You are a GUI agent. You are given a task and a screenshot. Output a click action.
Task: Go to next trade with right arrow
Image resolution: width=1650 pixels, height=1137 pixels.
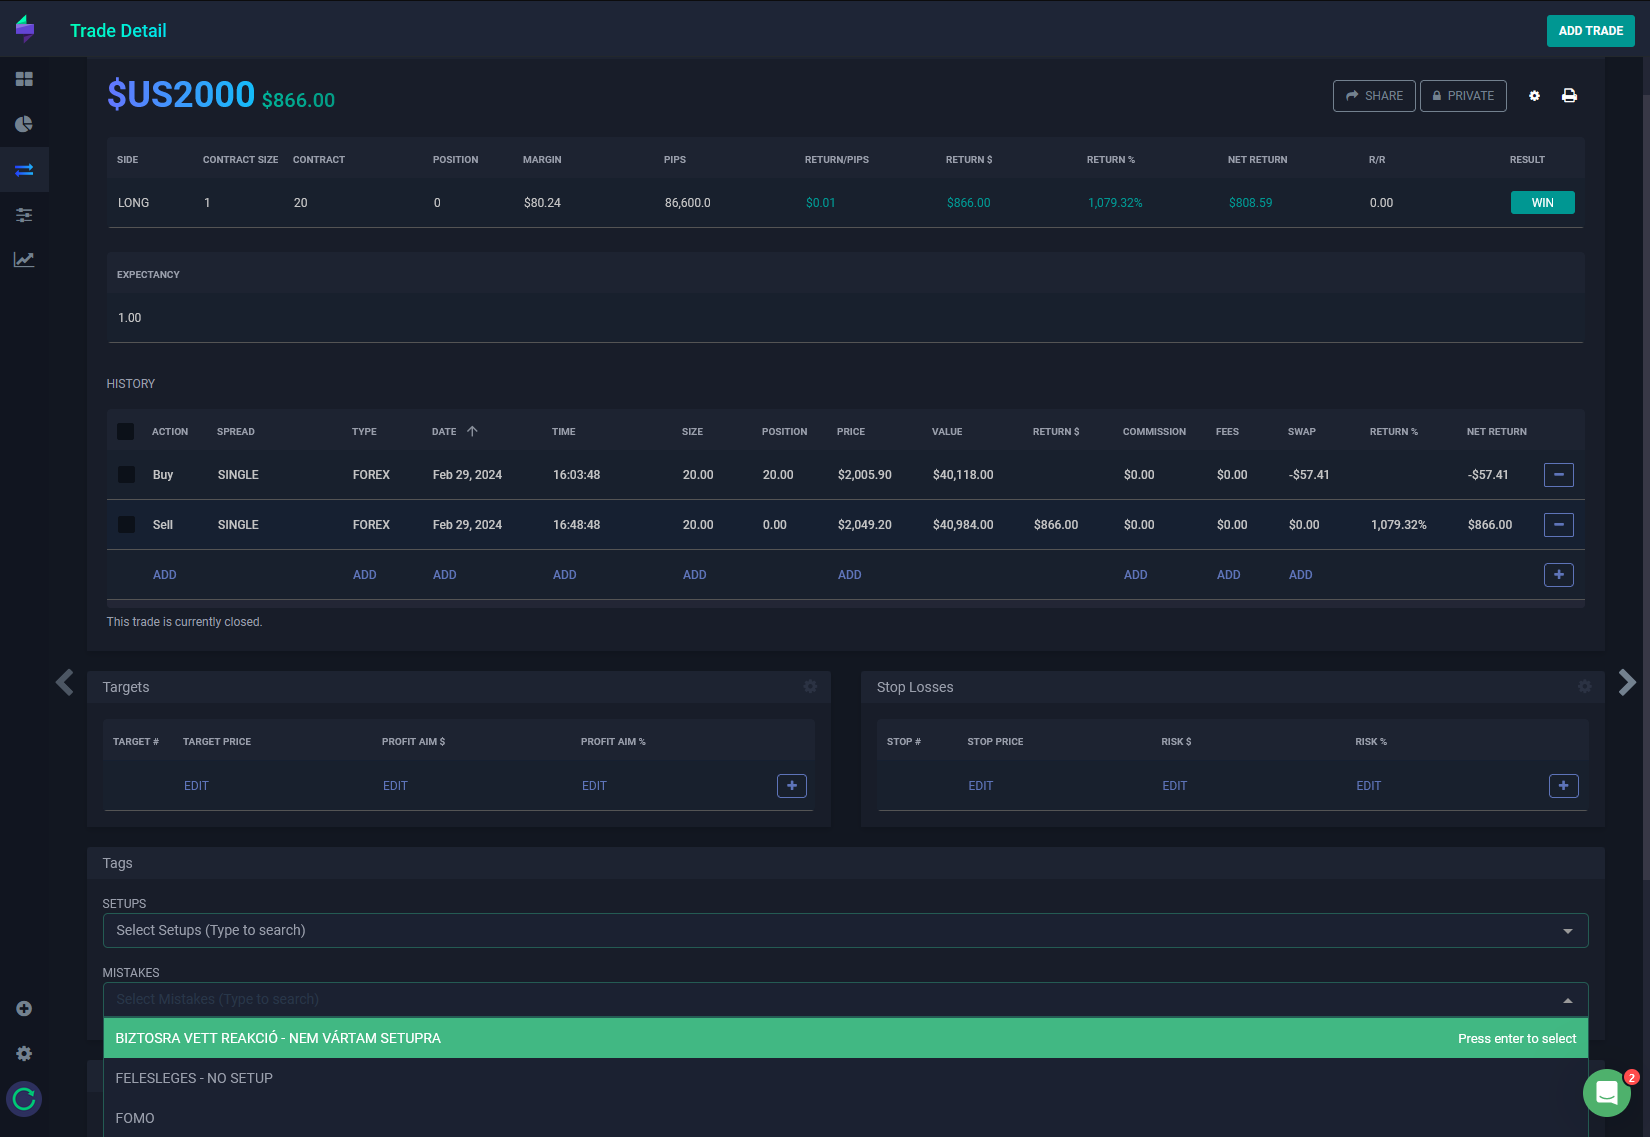coord(1627,682)
